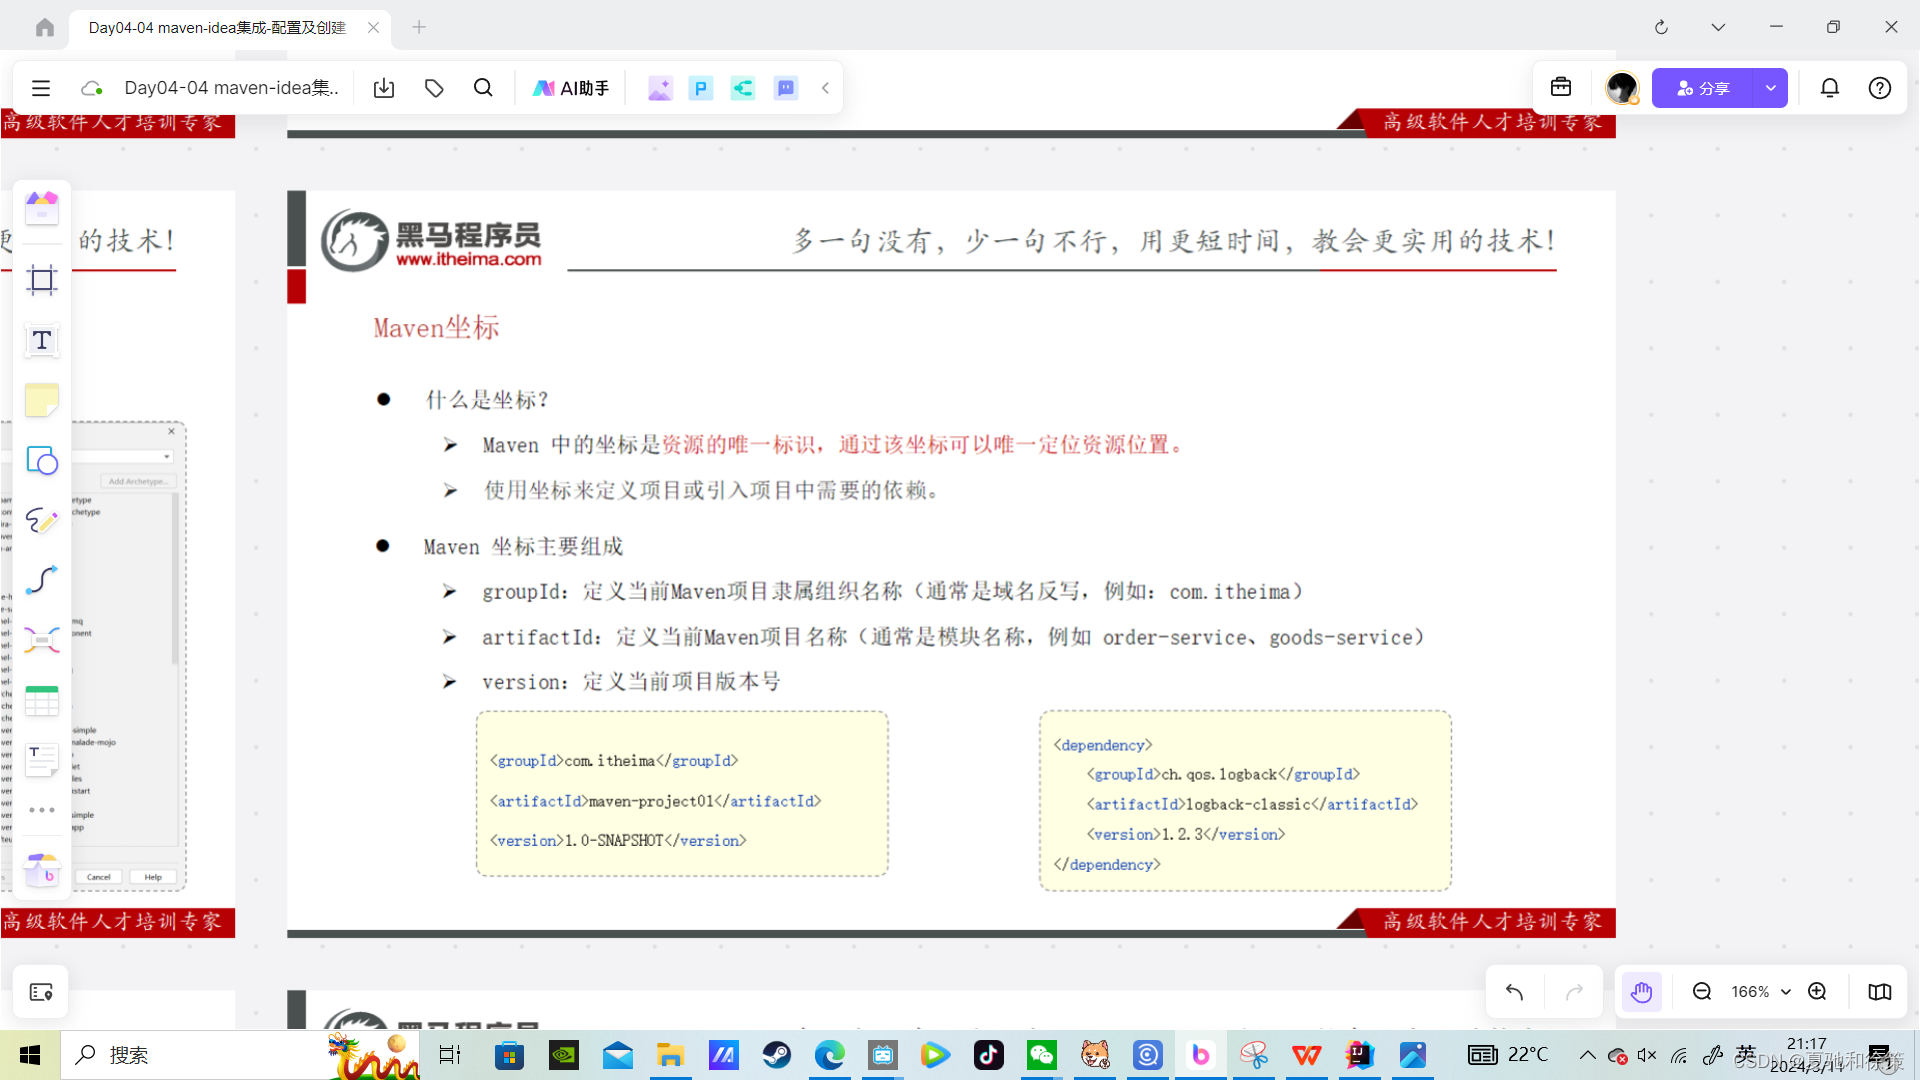
Task: Click the com.itheima groupId code box
Action: (682, 794)
